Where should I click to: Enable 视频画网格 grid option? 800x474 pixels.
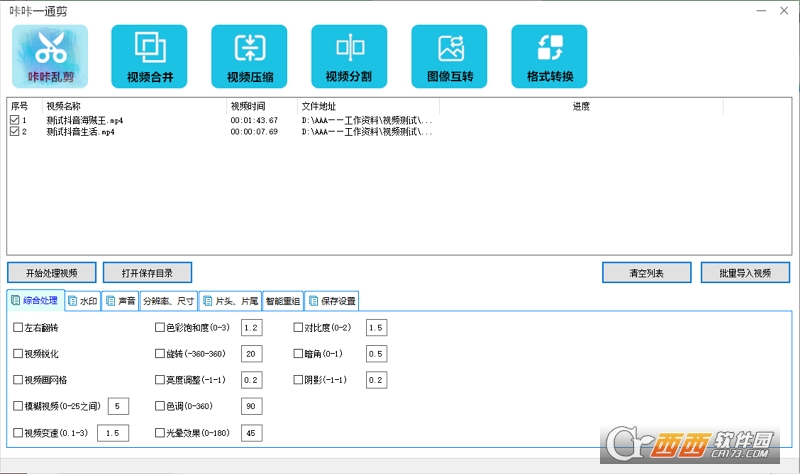coord(18,380)
